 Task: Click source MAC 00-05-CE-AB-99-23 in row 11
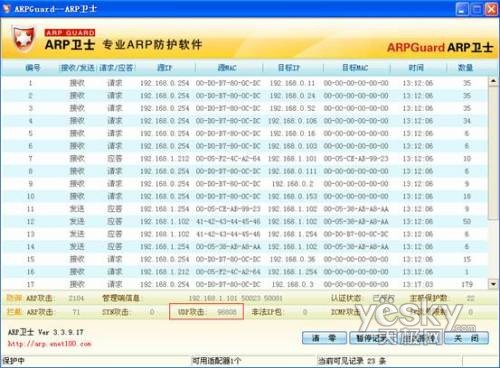click(228, 209)
